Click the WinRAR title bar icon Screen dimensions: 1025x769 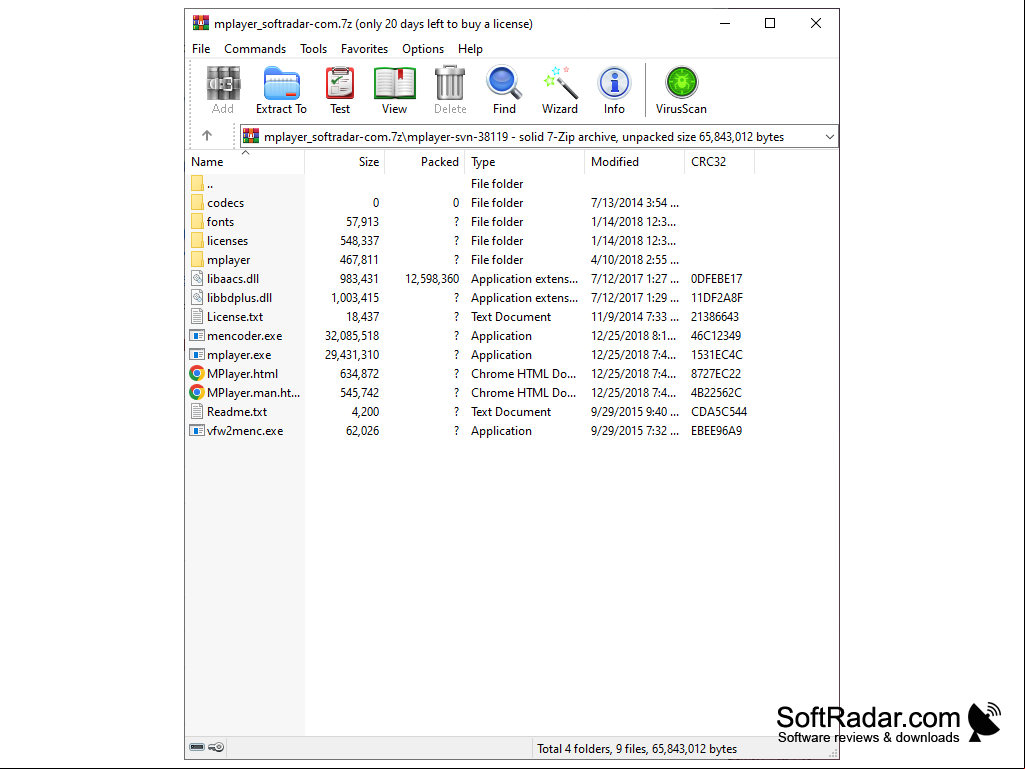coord(201,23)
